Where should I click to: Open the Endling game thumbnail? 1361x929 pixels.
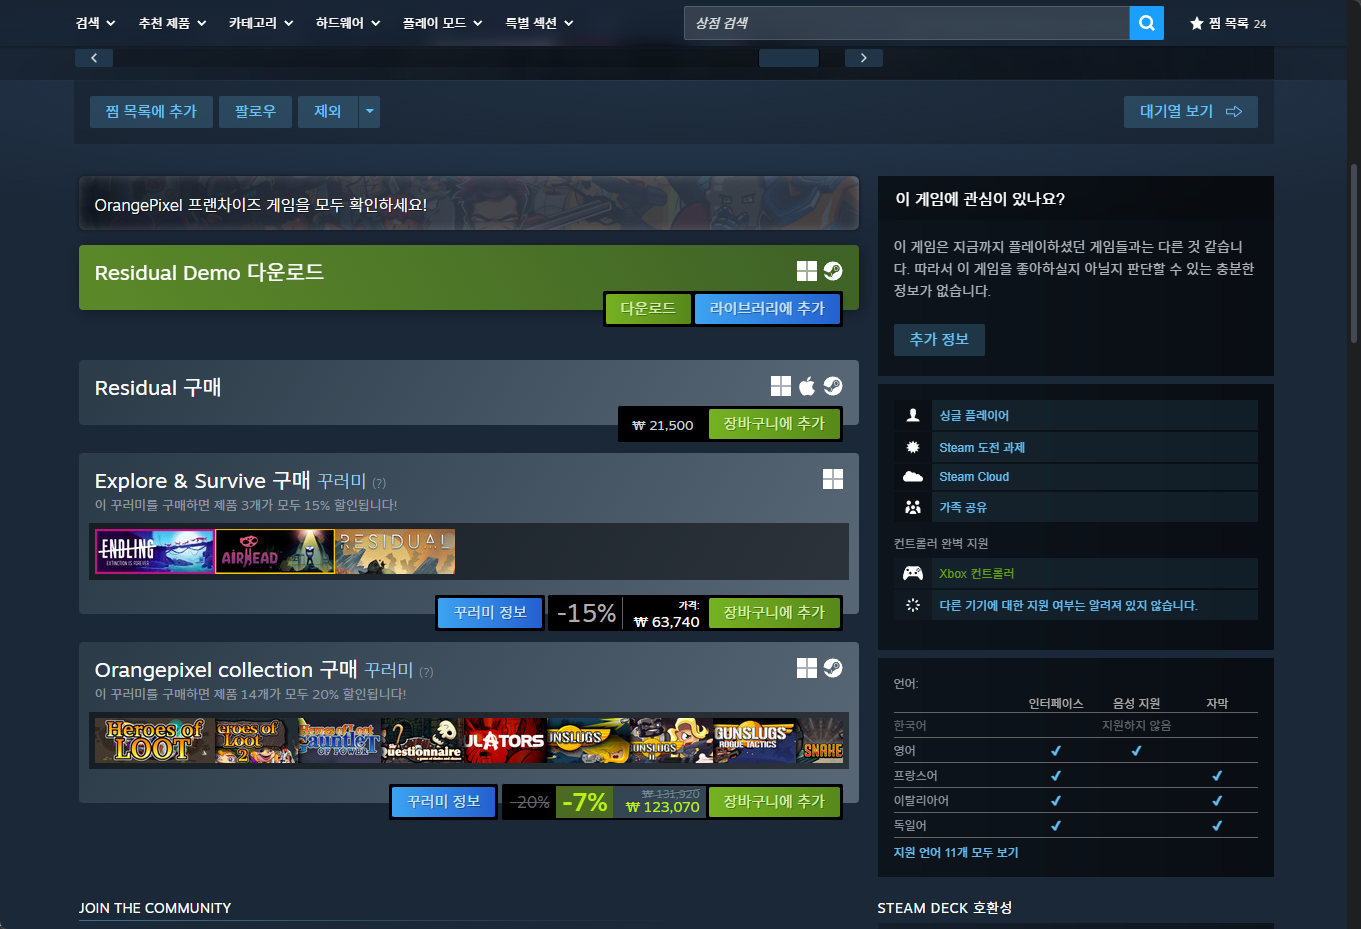pyautogui.click(x=155, y=551)
